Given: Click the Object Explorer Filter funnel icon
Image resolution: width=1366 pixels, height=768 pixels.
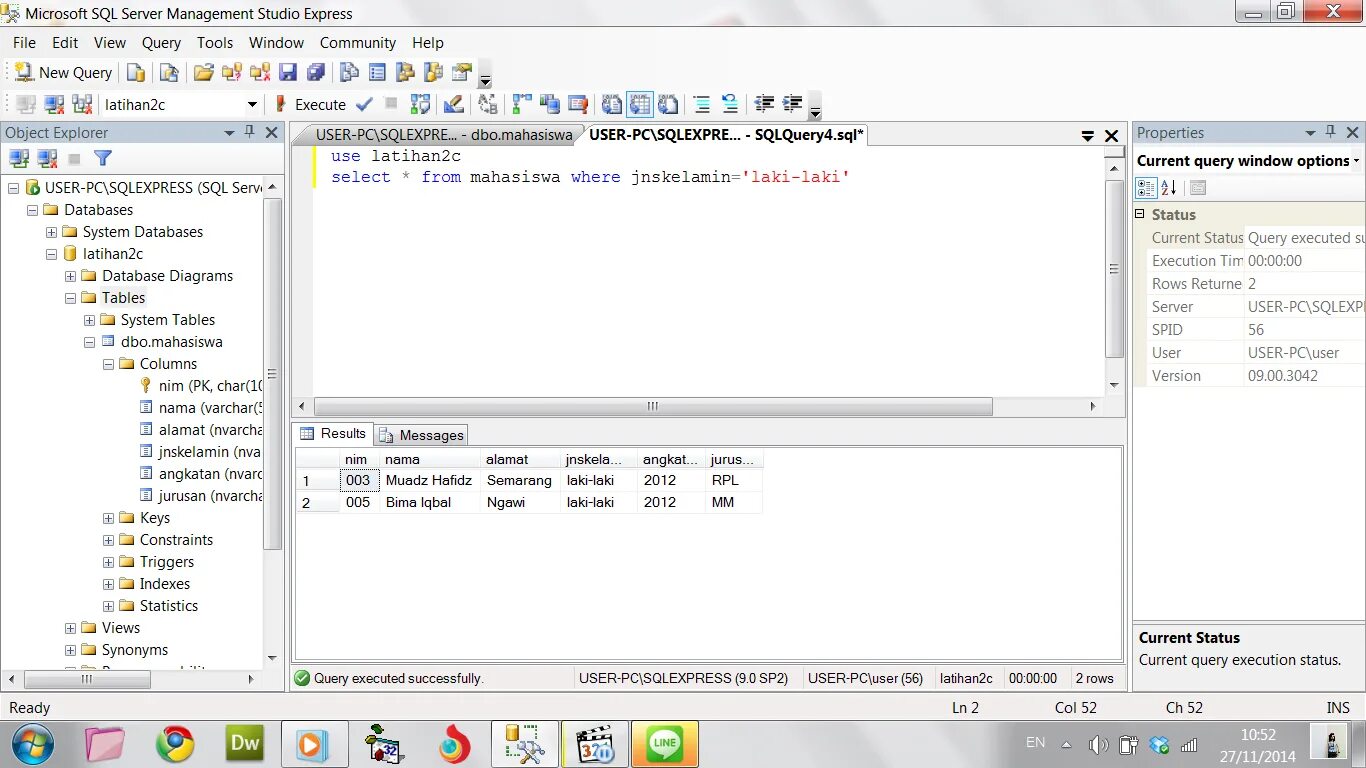Looking at the screenshot, I should (103, 158).
